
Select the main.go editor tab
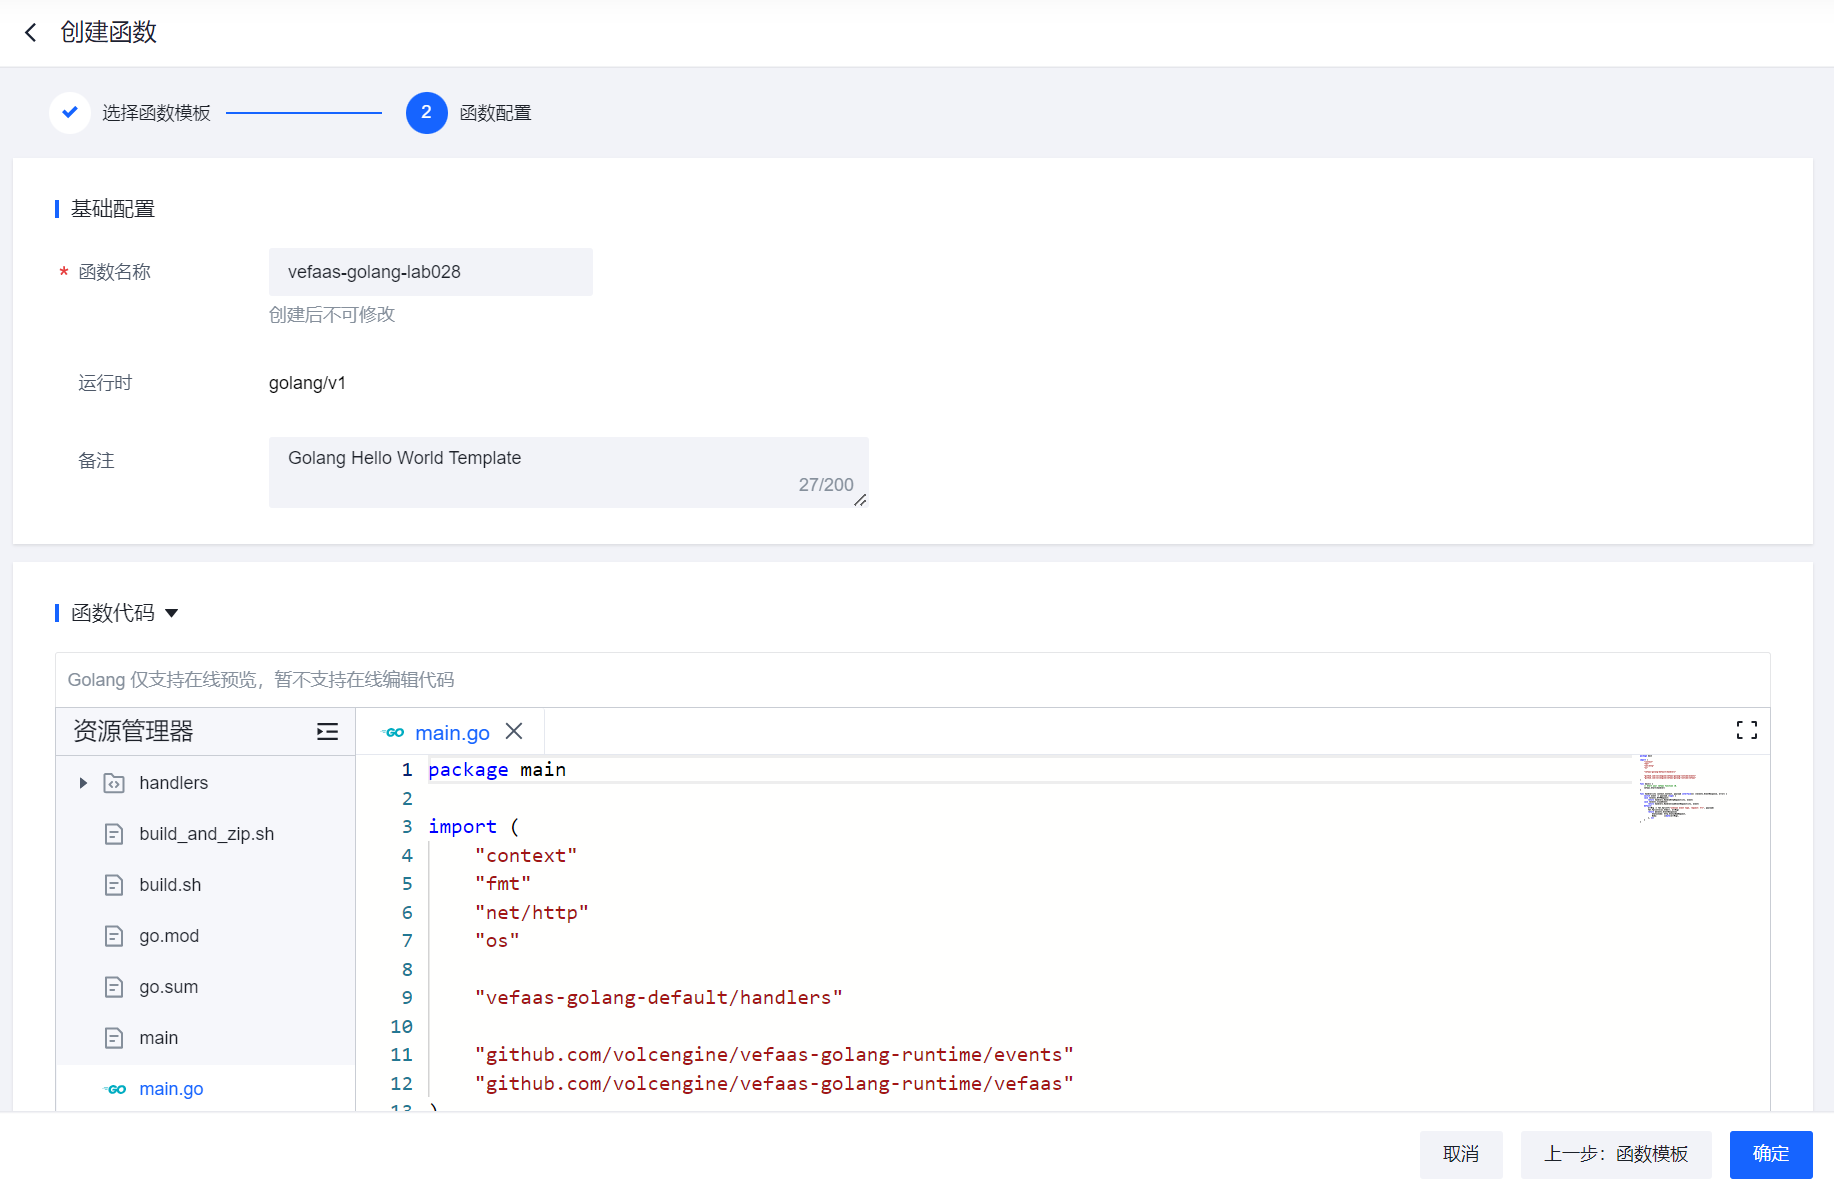click(x=451, y=733)
